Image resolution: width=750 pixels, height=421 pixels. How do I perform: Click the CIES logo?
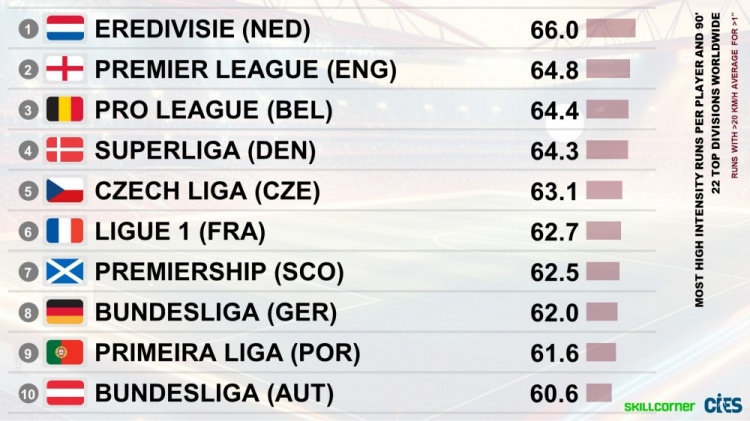[723, 403]
